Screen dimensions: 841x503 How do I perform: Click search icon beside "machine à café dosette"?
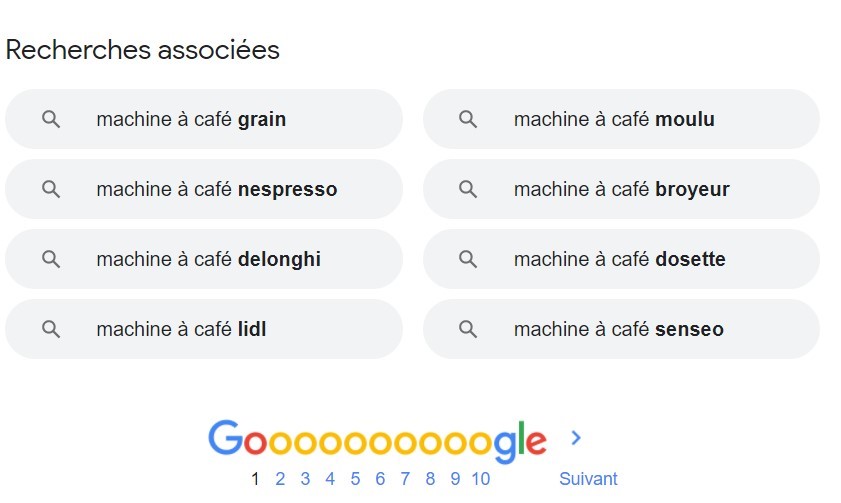click(468, 259)
